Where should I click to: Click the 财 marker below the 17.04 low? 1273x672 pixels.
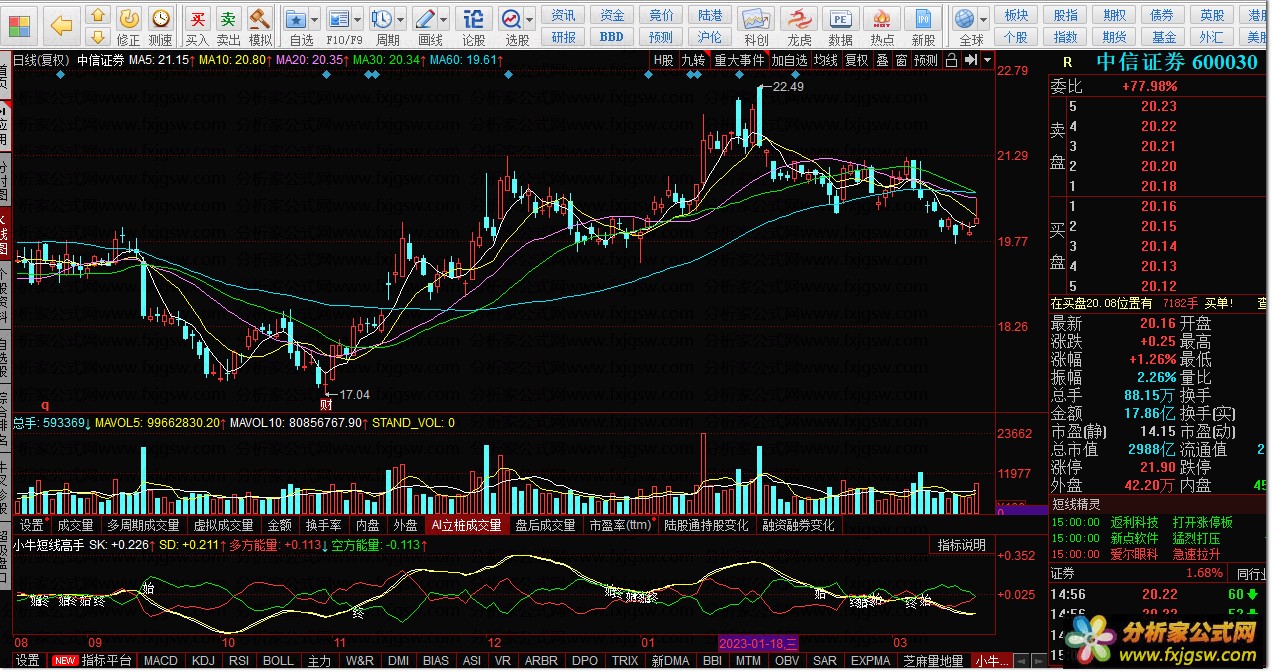coord(326,405)
